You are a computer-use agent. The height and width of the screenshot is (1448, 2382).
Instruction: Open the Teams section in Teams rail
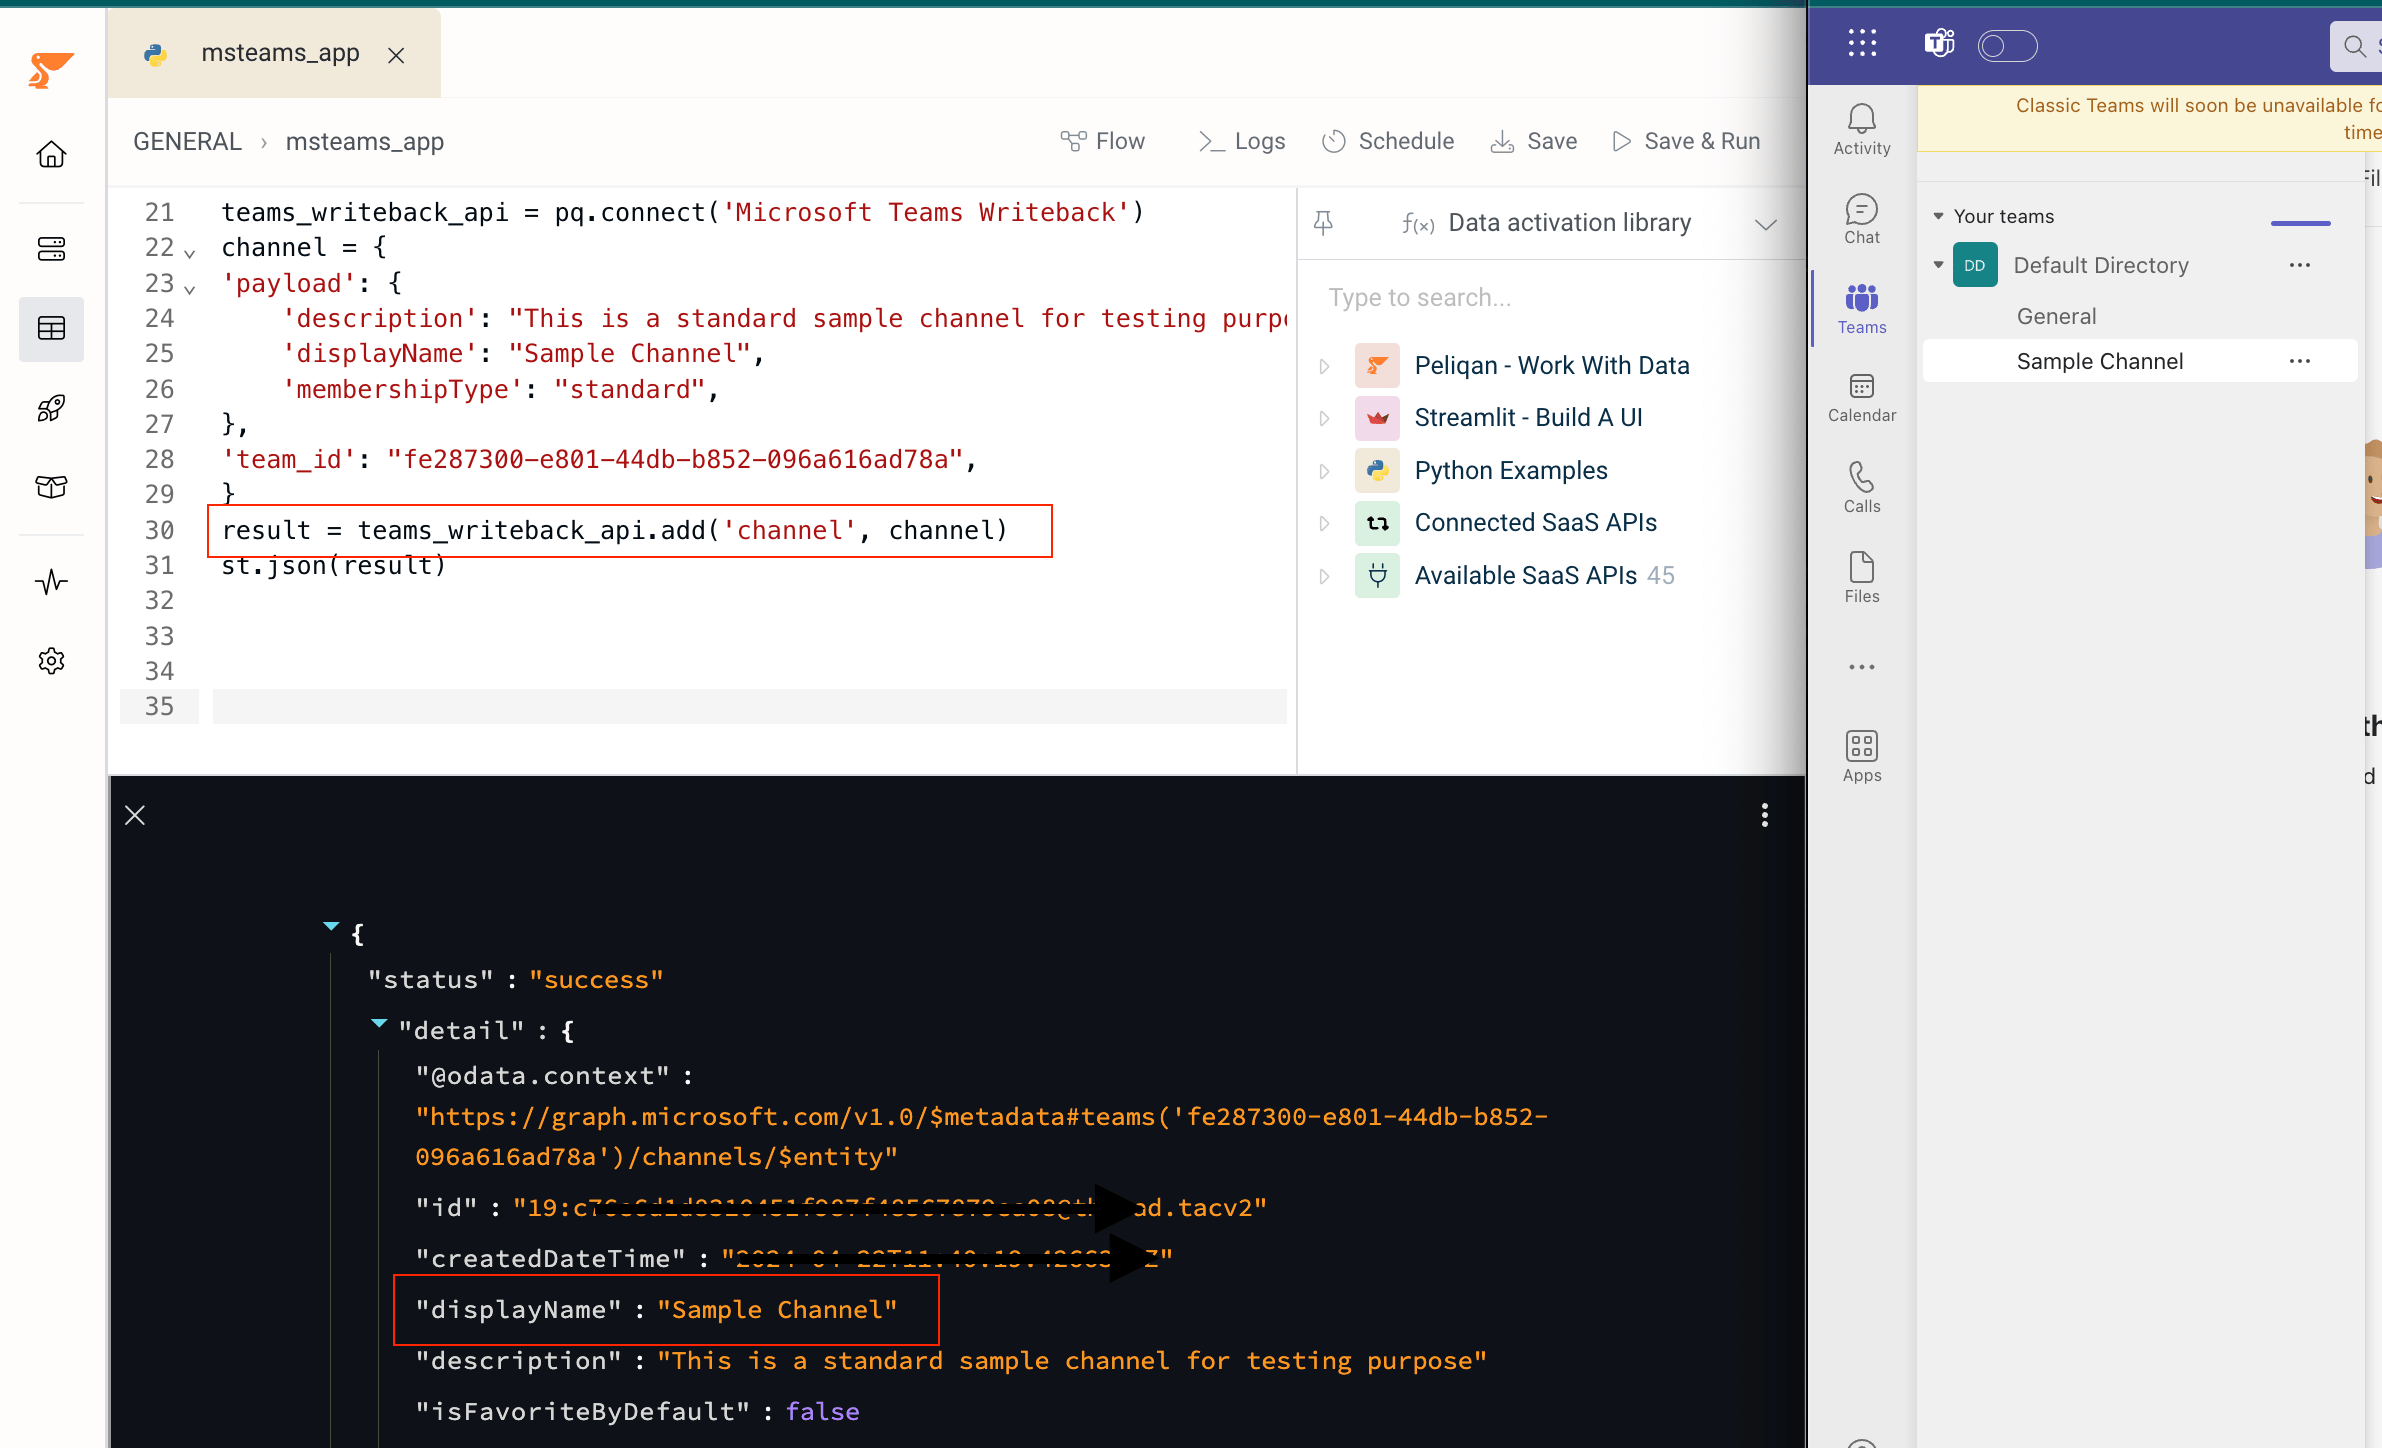1862,309
